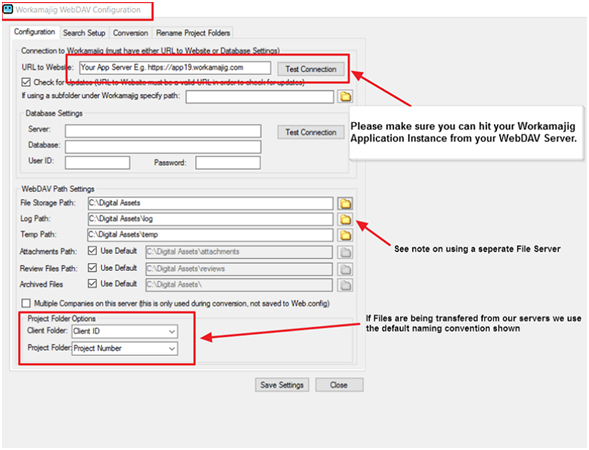589x450 pixels.
Task: Click the 'Project Folder Options' group label
Action: pyautogui.click(x=62, y=319)
